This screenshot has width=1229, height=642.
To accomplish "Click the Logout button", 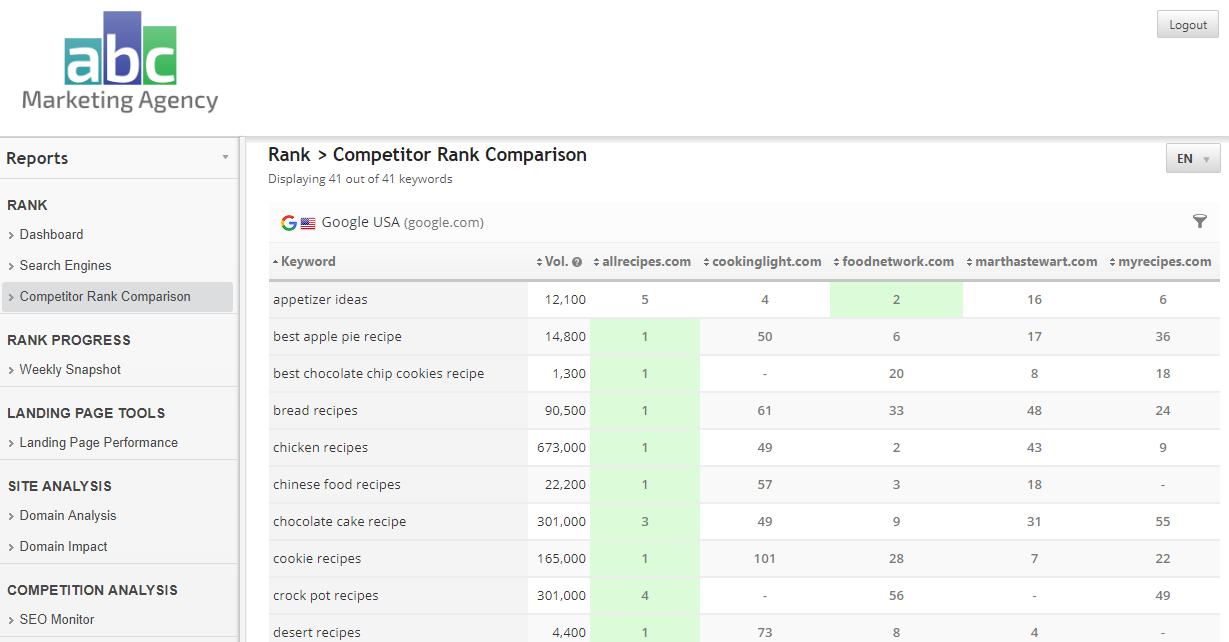I will point(1187,25).
